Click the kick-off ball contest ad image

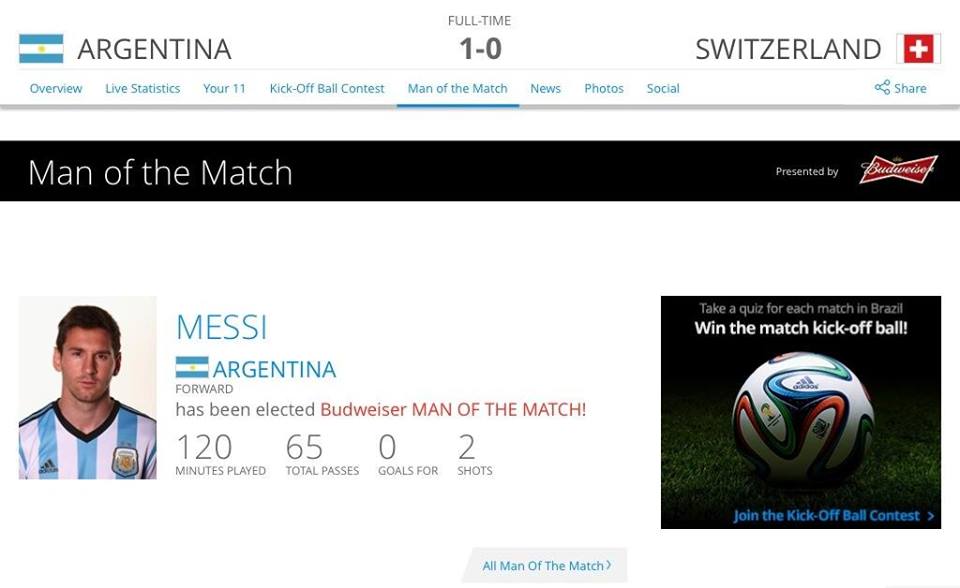800,412
